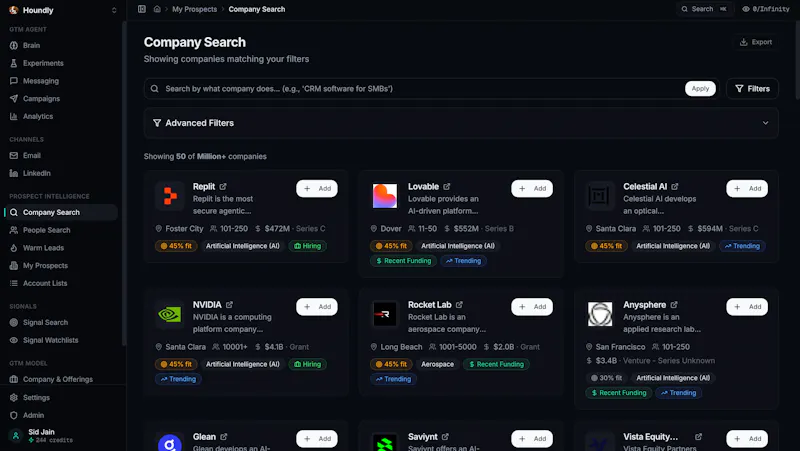
Task: Click the Company & Offerings icon
Action: pyautogui.click(x=14, y=379)
